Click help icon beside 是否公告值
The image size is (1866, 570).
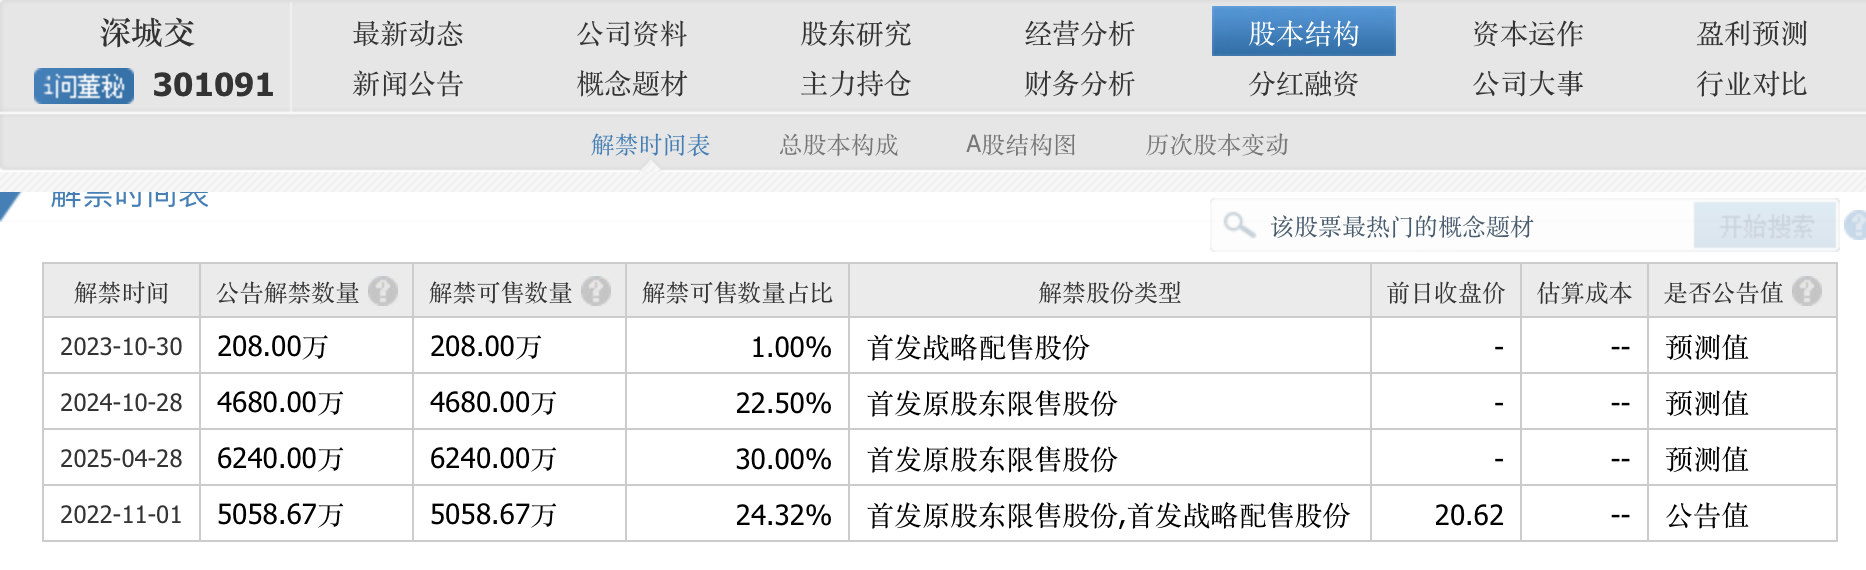pos(1807,292)
